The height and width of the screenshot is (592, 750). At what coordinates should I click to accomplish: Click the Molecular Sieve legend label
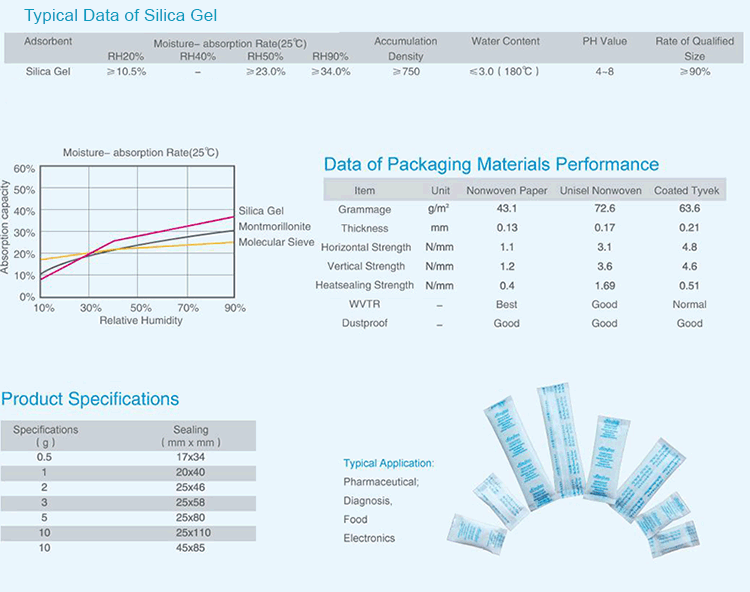(277, 242)
